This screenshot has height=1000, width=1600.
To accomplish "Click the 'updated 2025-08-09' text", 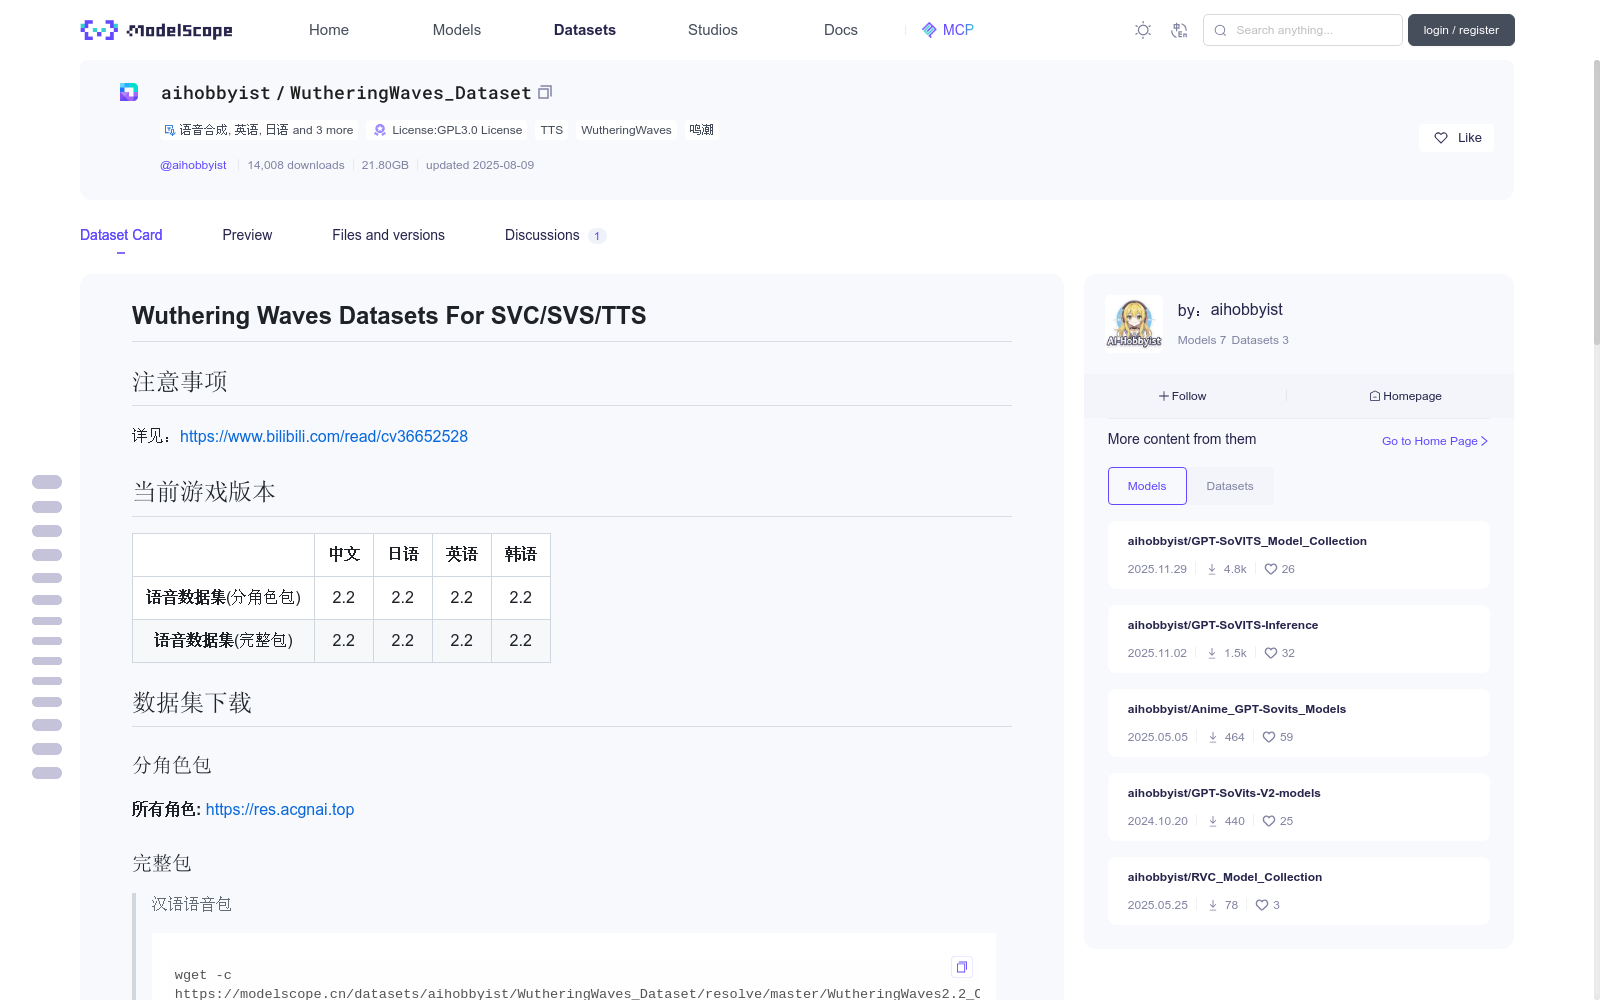I will 480,165.
